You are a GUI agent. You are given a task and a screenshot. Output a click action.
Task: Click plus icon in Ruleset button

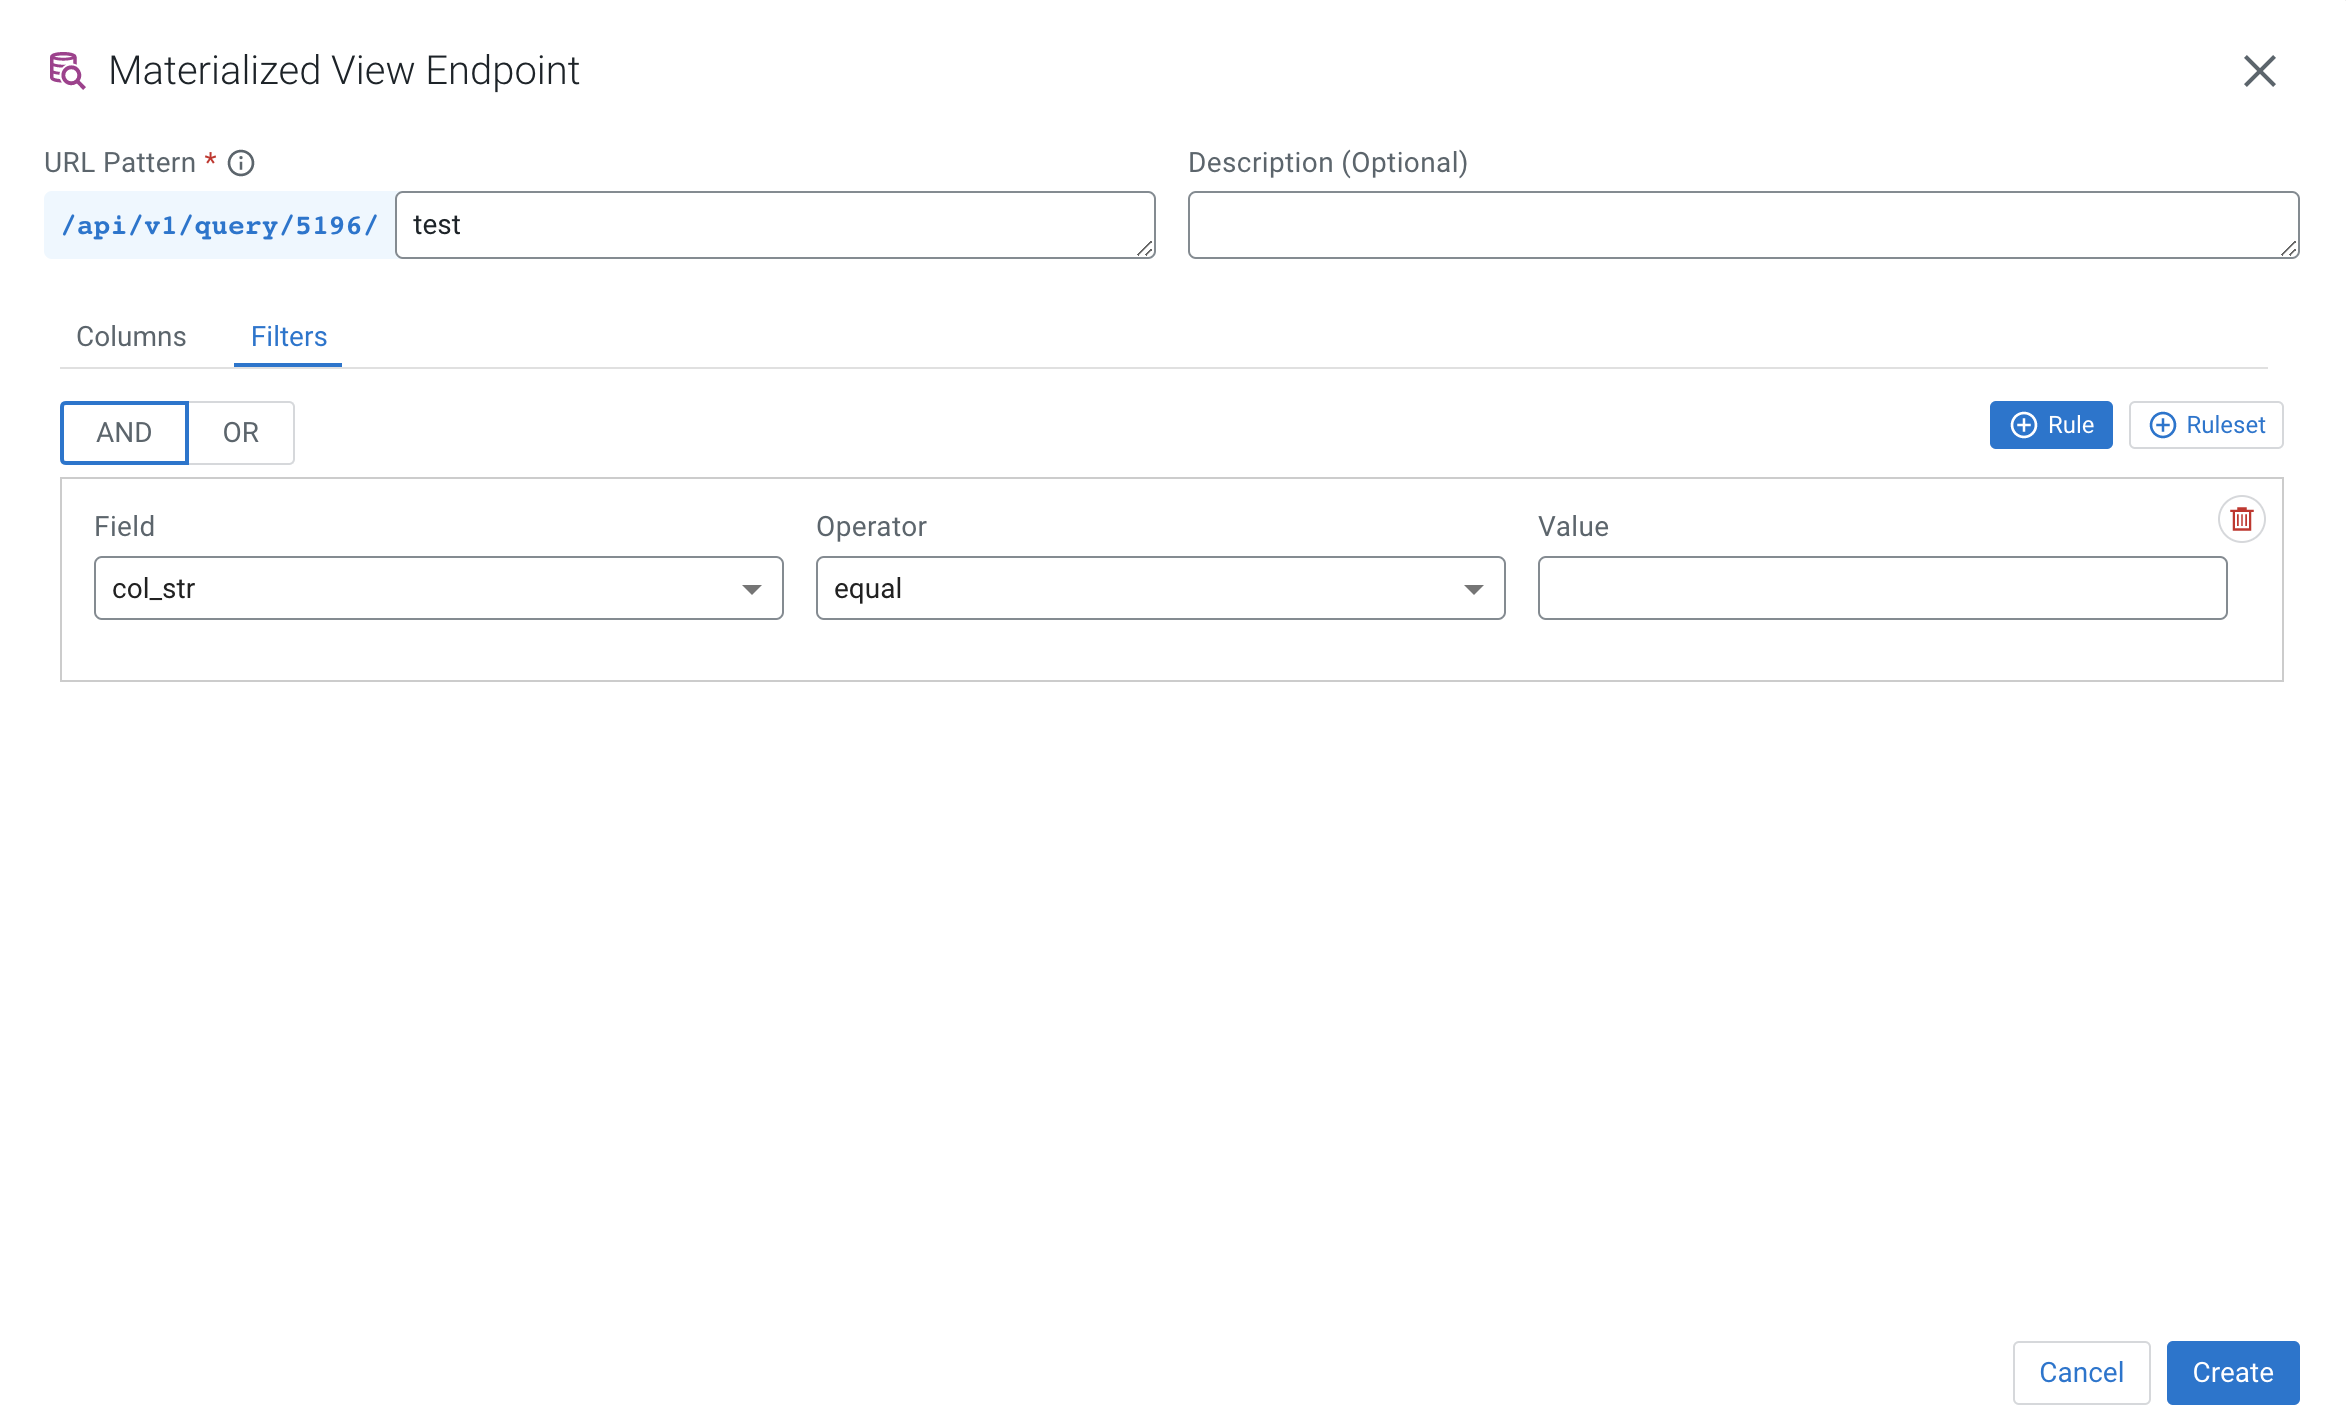tap(2162, 425)
